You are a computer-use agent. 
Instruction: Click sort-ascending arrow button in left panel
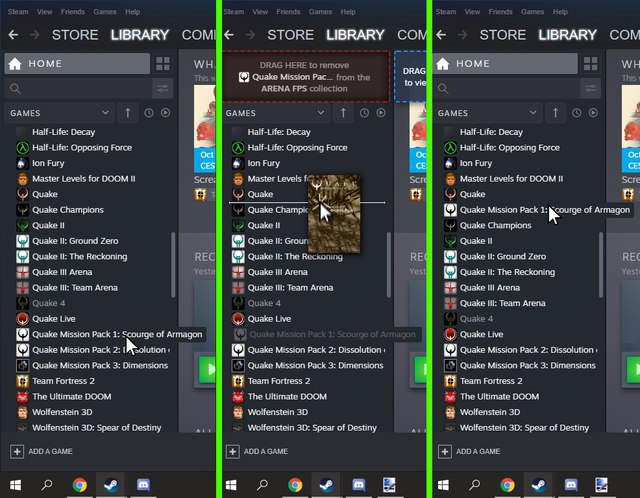(128, 113)
